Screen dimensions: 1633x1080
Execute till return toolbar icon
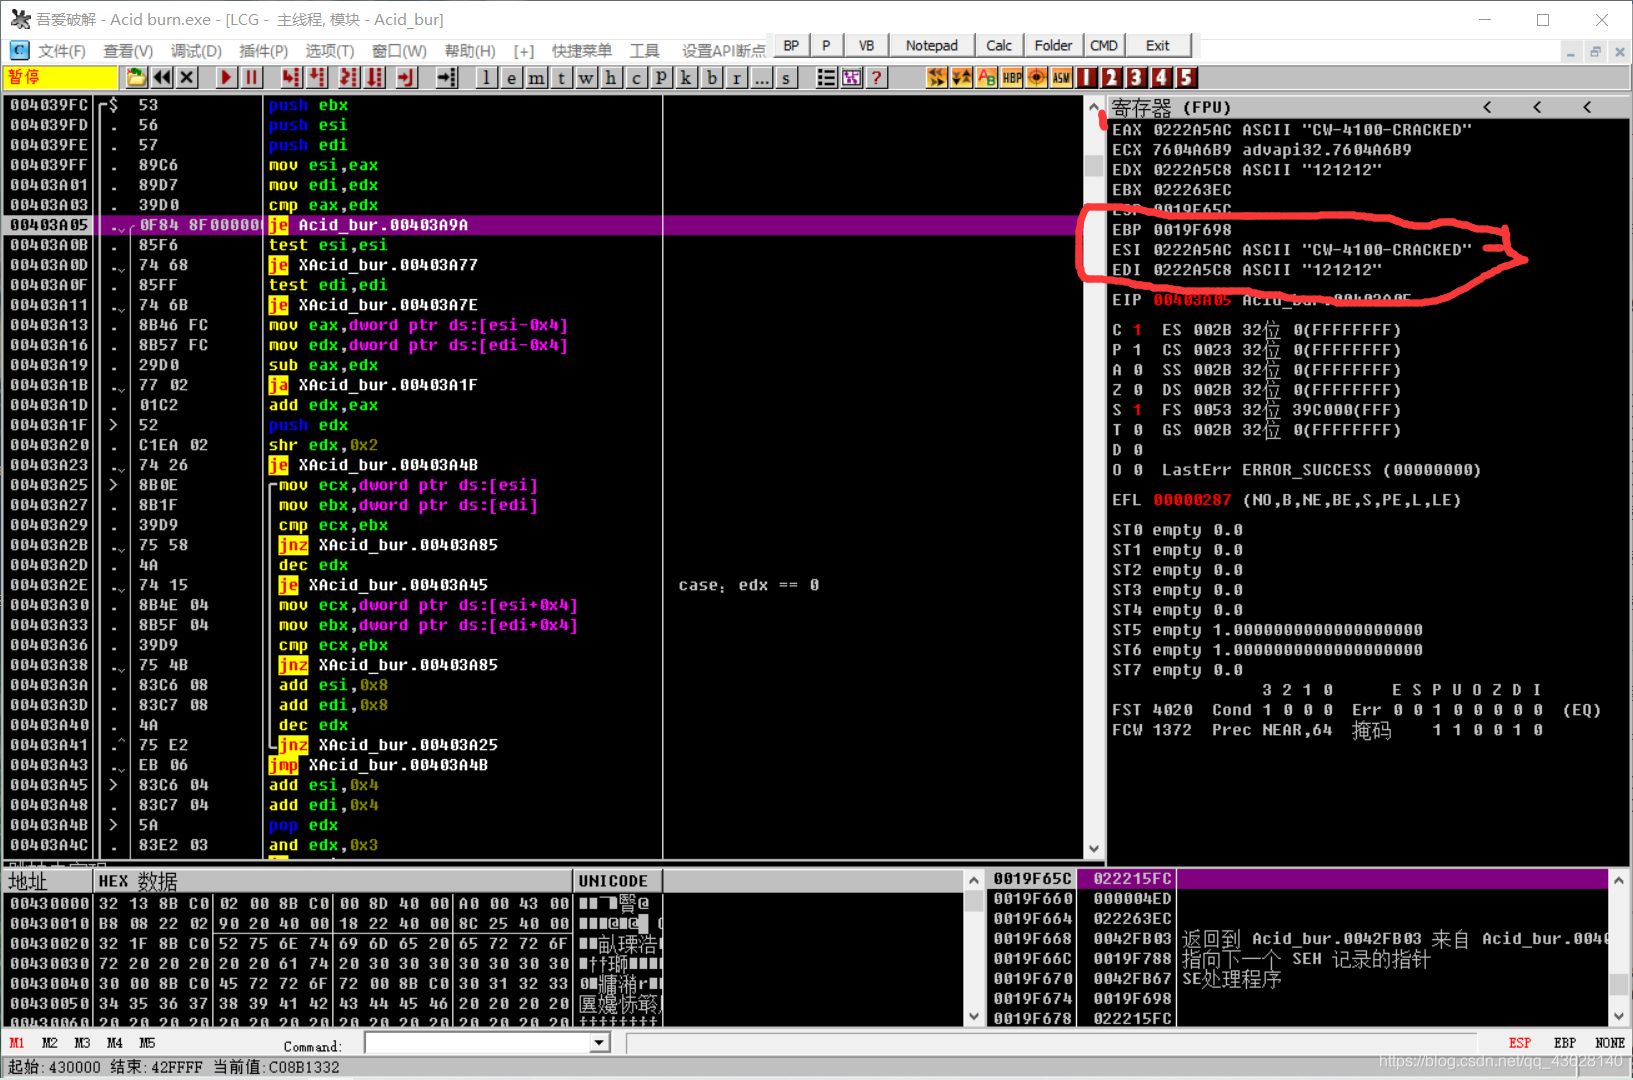(407, 77)
